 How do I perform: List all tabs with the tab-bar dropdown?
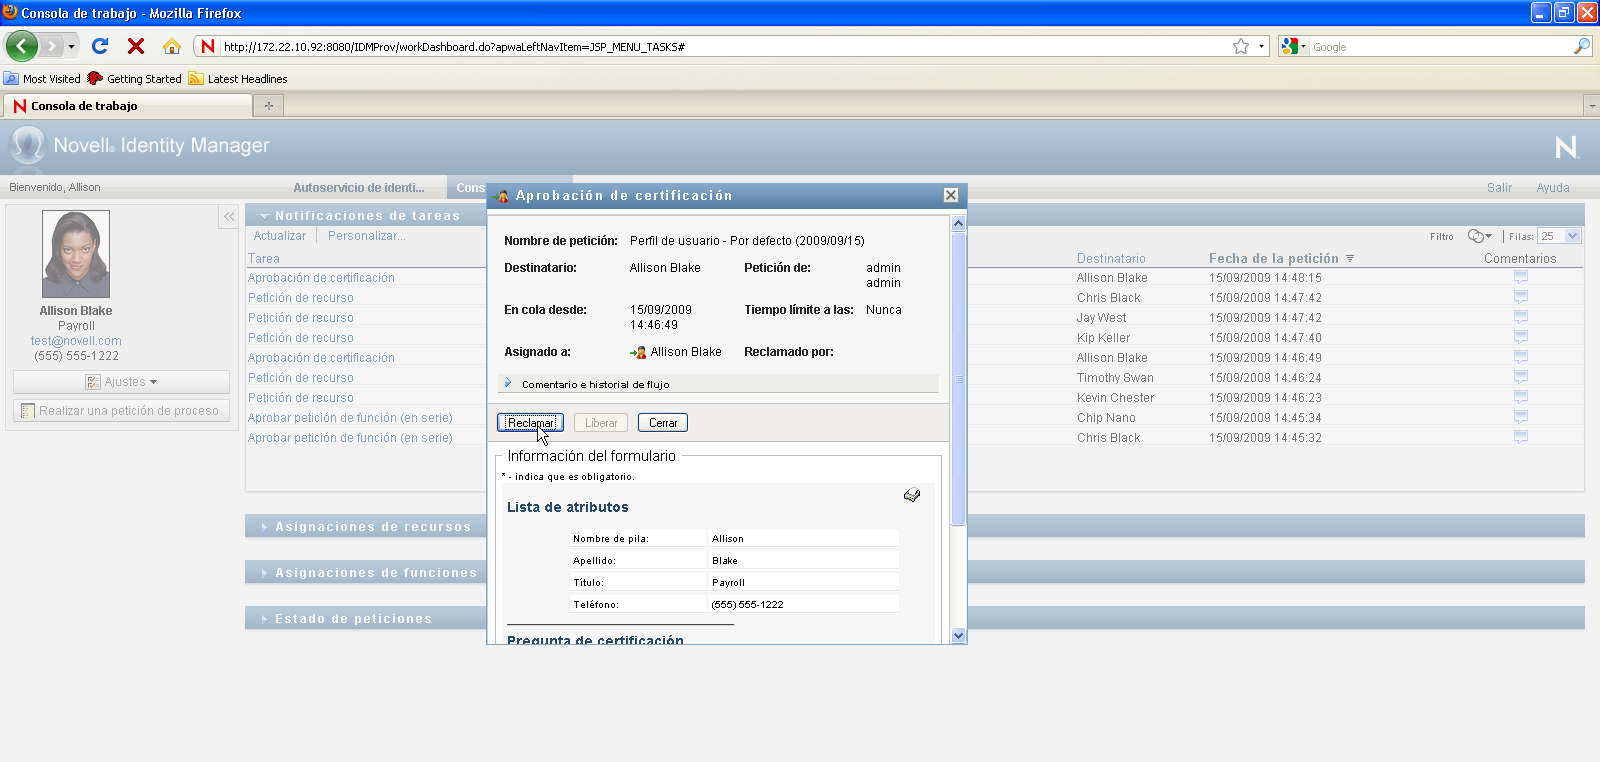[1591, 105]
